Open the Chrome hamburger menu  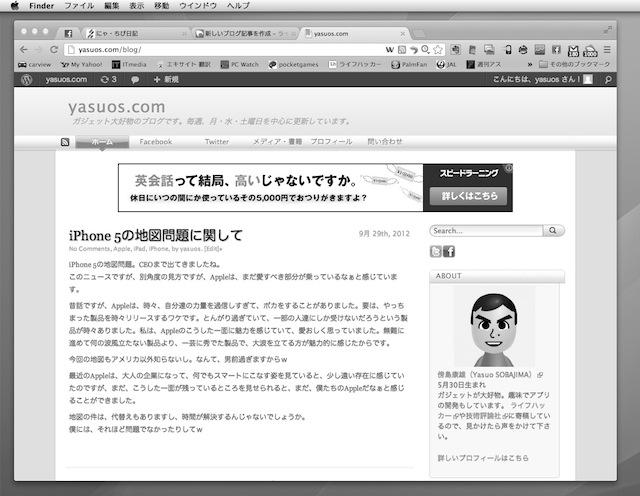607,49
